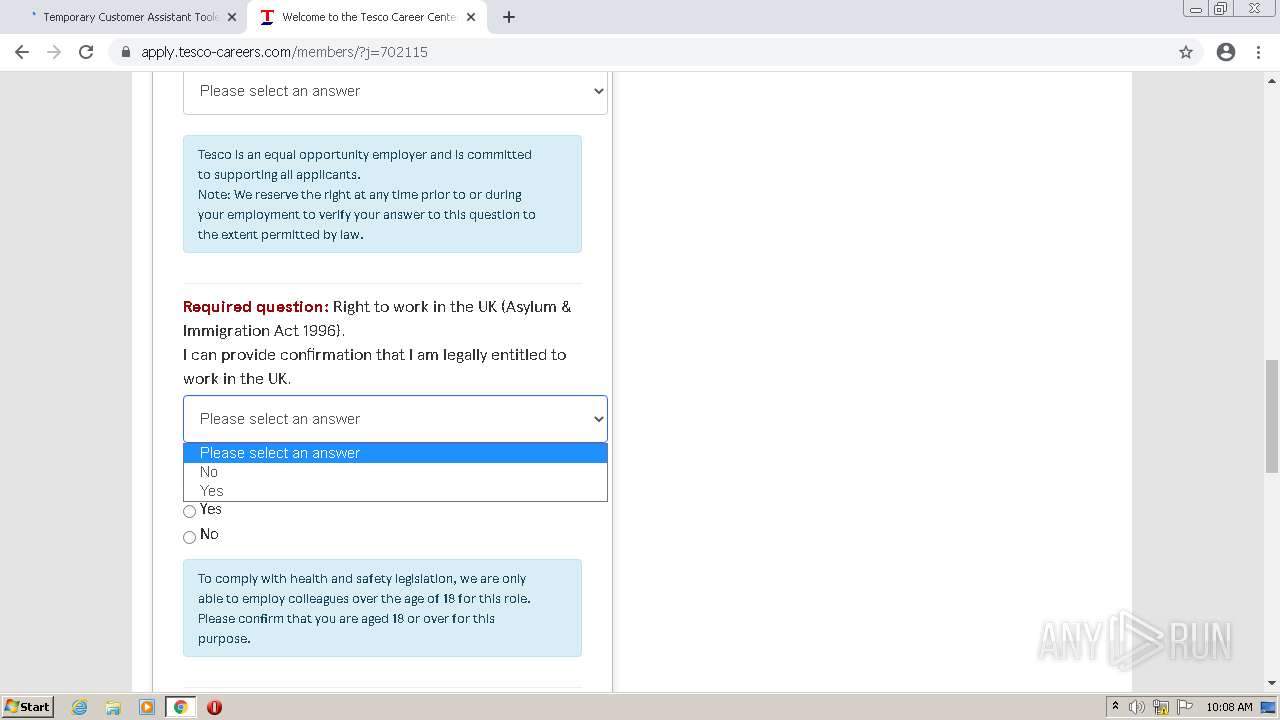Choose 'Please select an answer' in the open list
The width and height of the screenshot is (1280, 720).
pos(395,453)
